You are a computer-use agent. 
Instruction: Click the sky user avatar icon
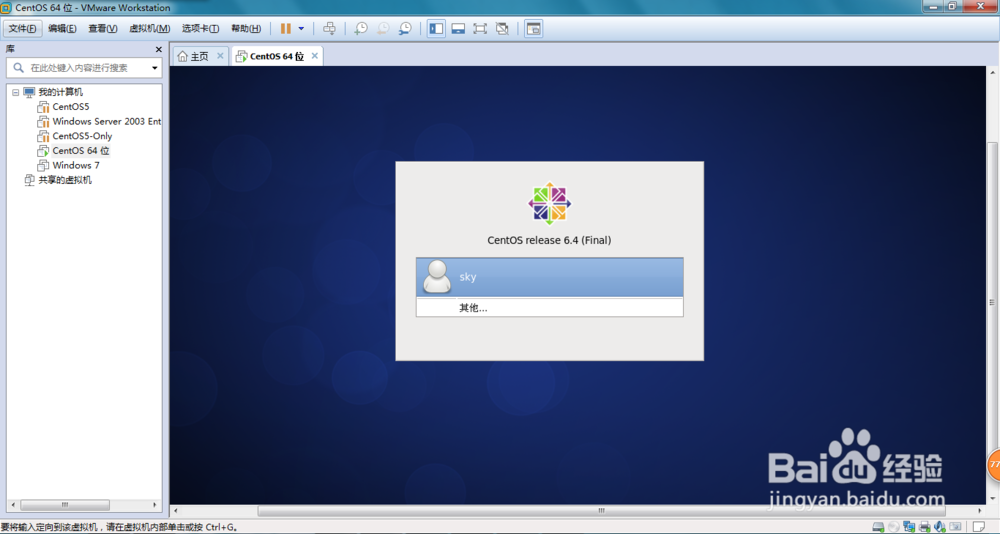pos(437,276)
